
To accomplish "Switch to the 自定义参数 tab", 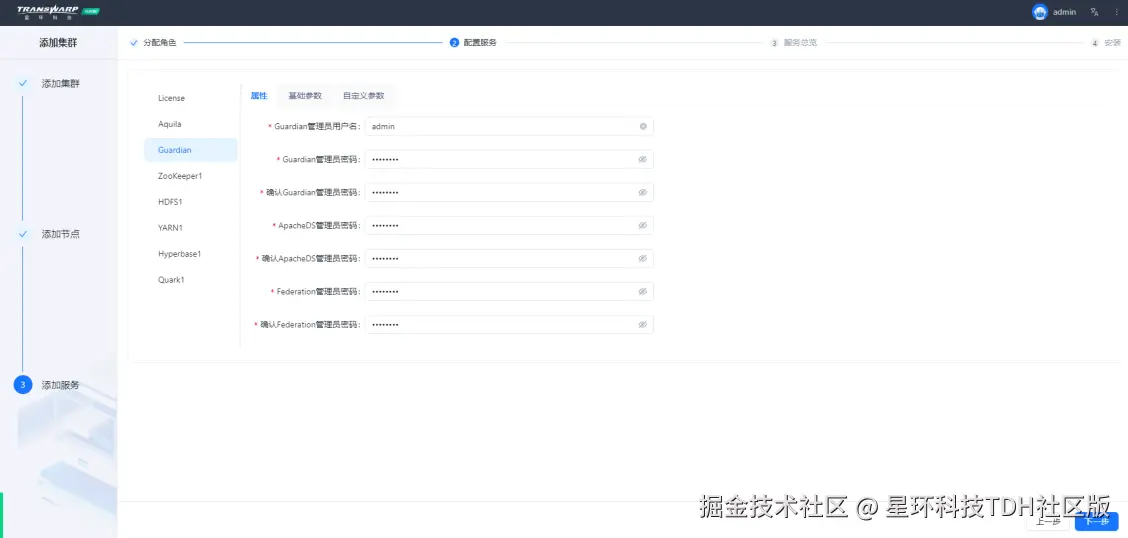I will [x=363, y=96].
